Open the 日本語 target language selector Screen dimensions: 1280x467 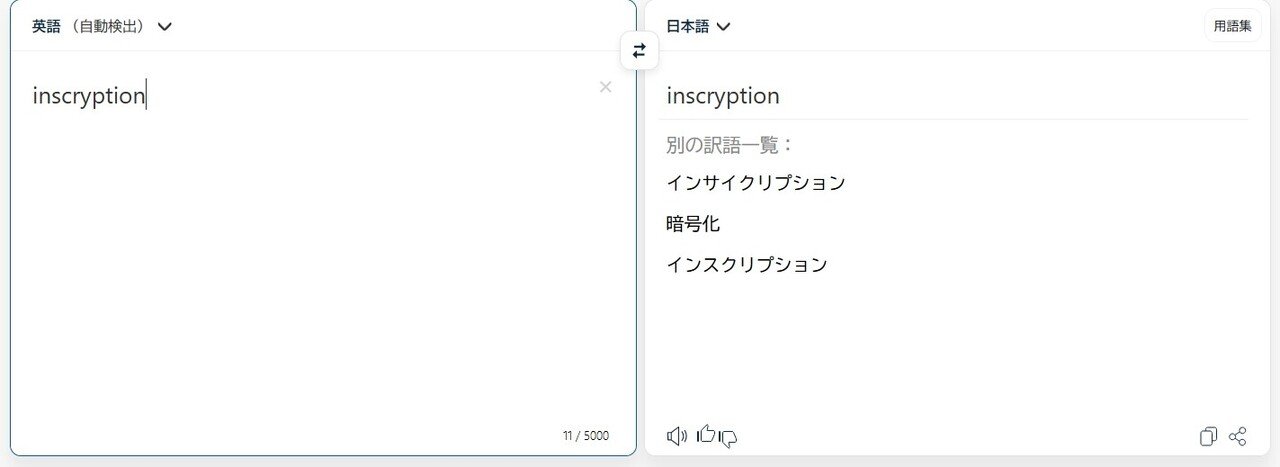688,26
